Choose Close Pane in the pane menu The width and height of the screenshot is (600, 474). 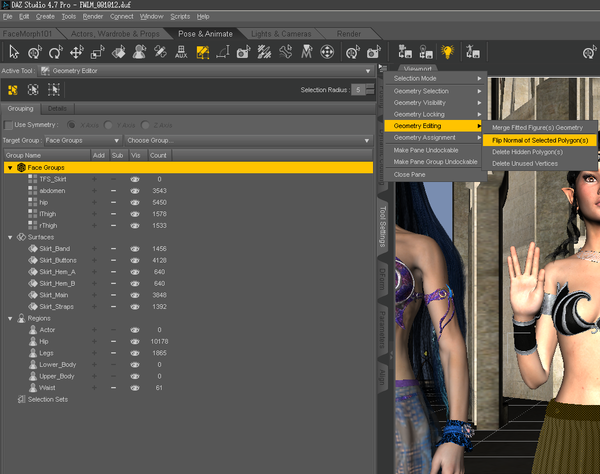(x=435, y=174)
